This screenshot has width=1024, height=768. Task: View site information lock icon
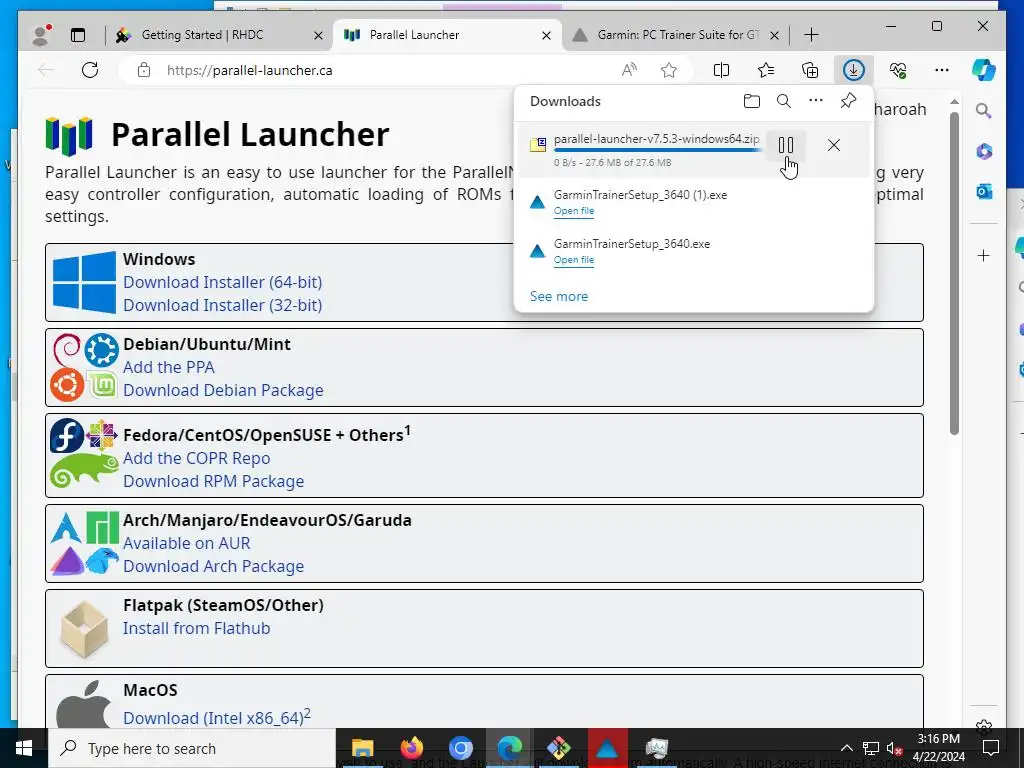pos(144,70)
